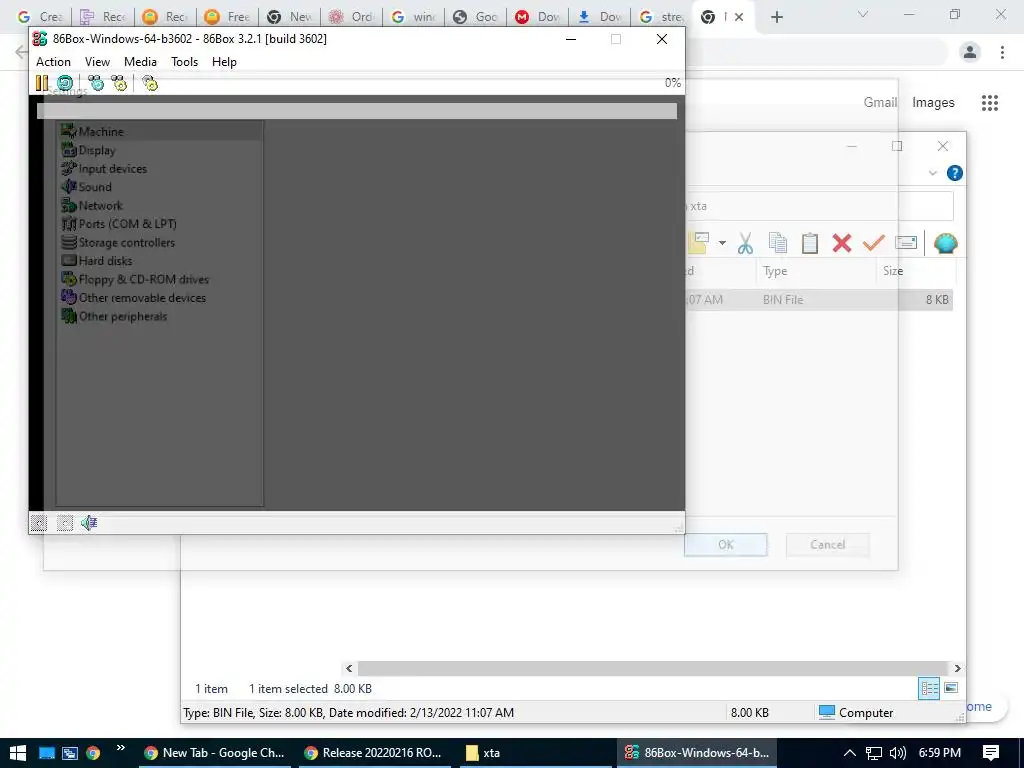Switch to New Tab - Google Chrome taskbar item
The height and width of the screenshot is (768, 1024).
click(x=216, y=752)
